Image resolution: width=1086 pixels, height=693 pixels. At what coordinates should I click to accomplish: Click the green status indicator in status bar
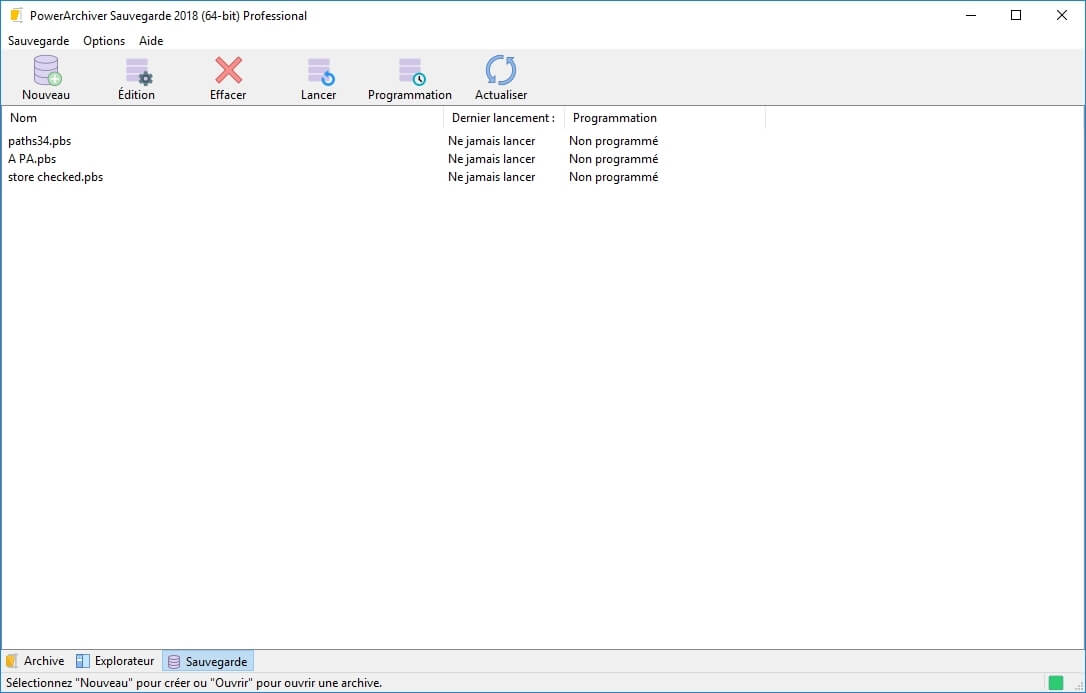pos(1055,683)
